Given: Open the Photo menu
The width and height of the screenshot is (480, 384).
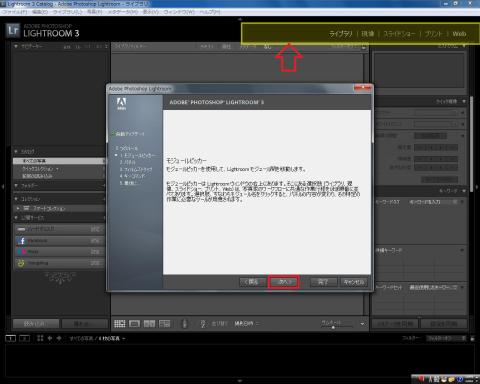Looking at the screenshot, I should 94,12.
